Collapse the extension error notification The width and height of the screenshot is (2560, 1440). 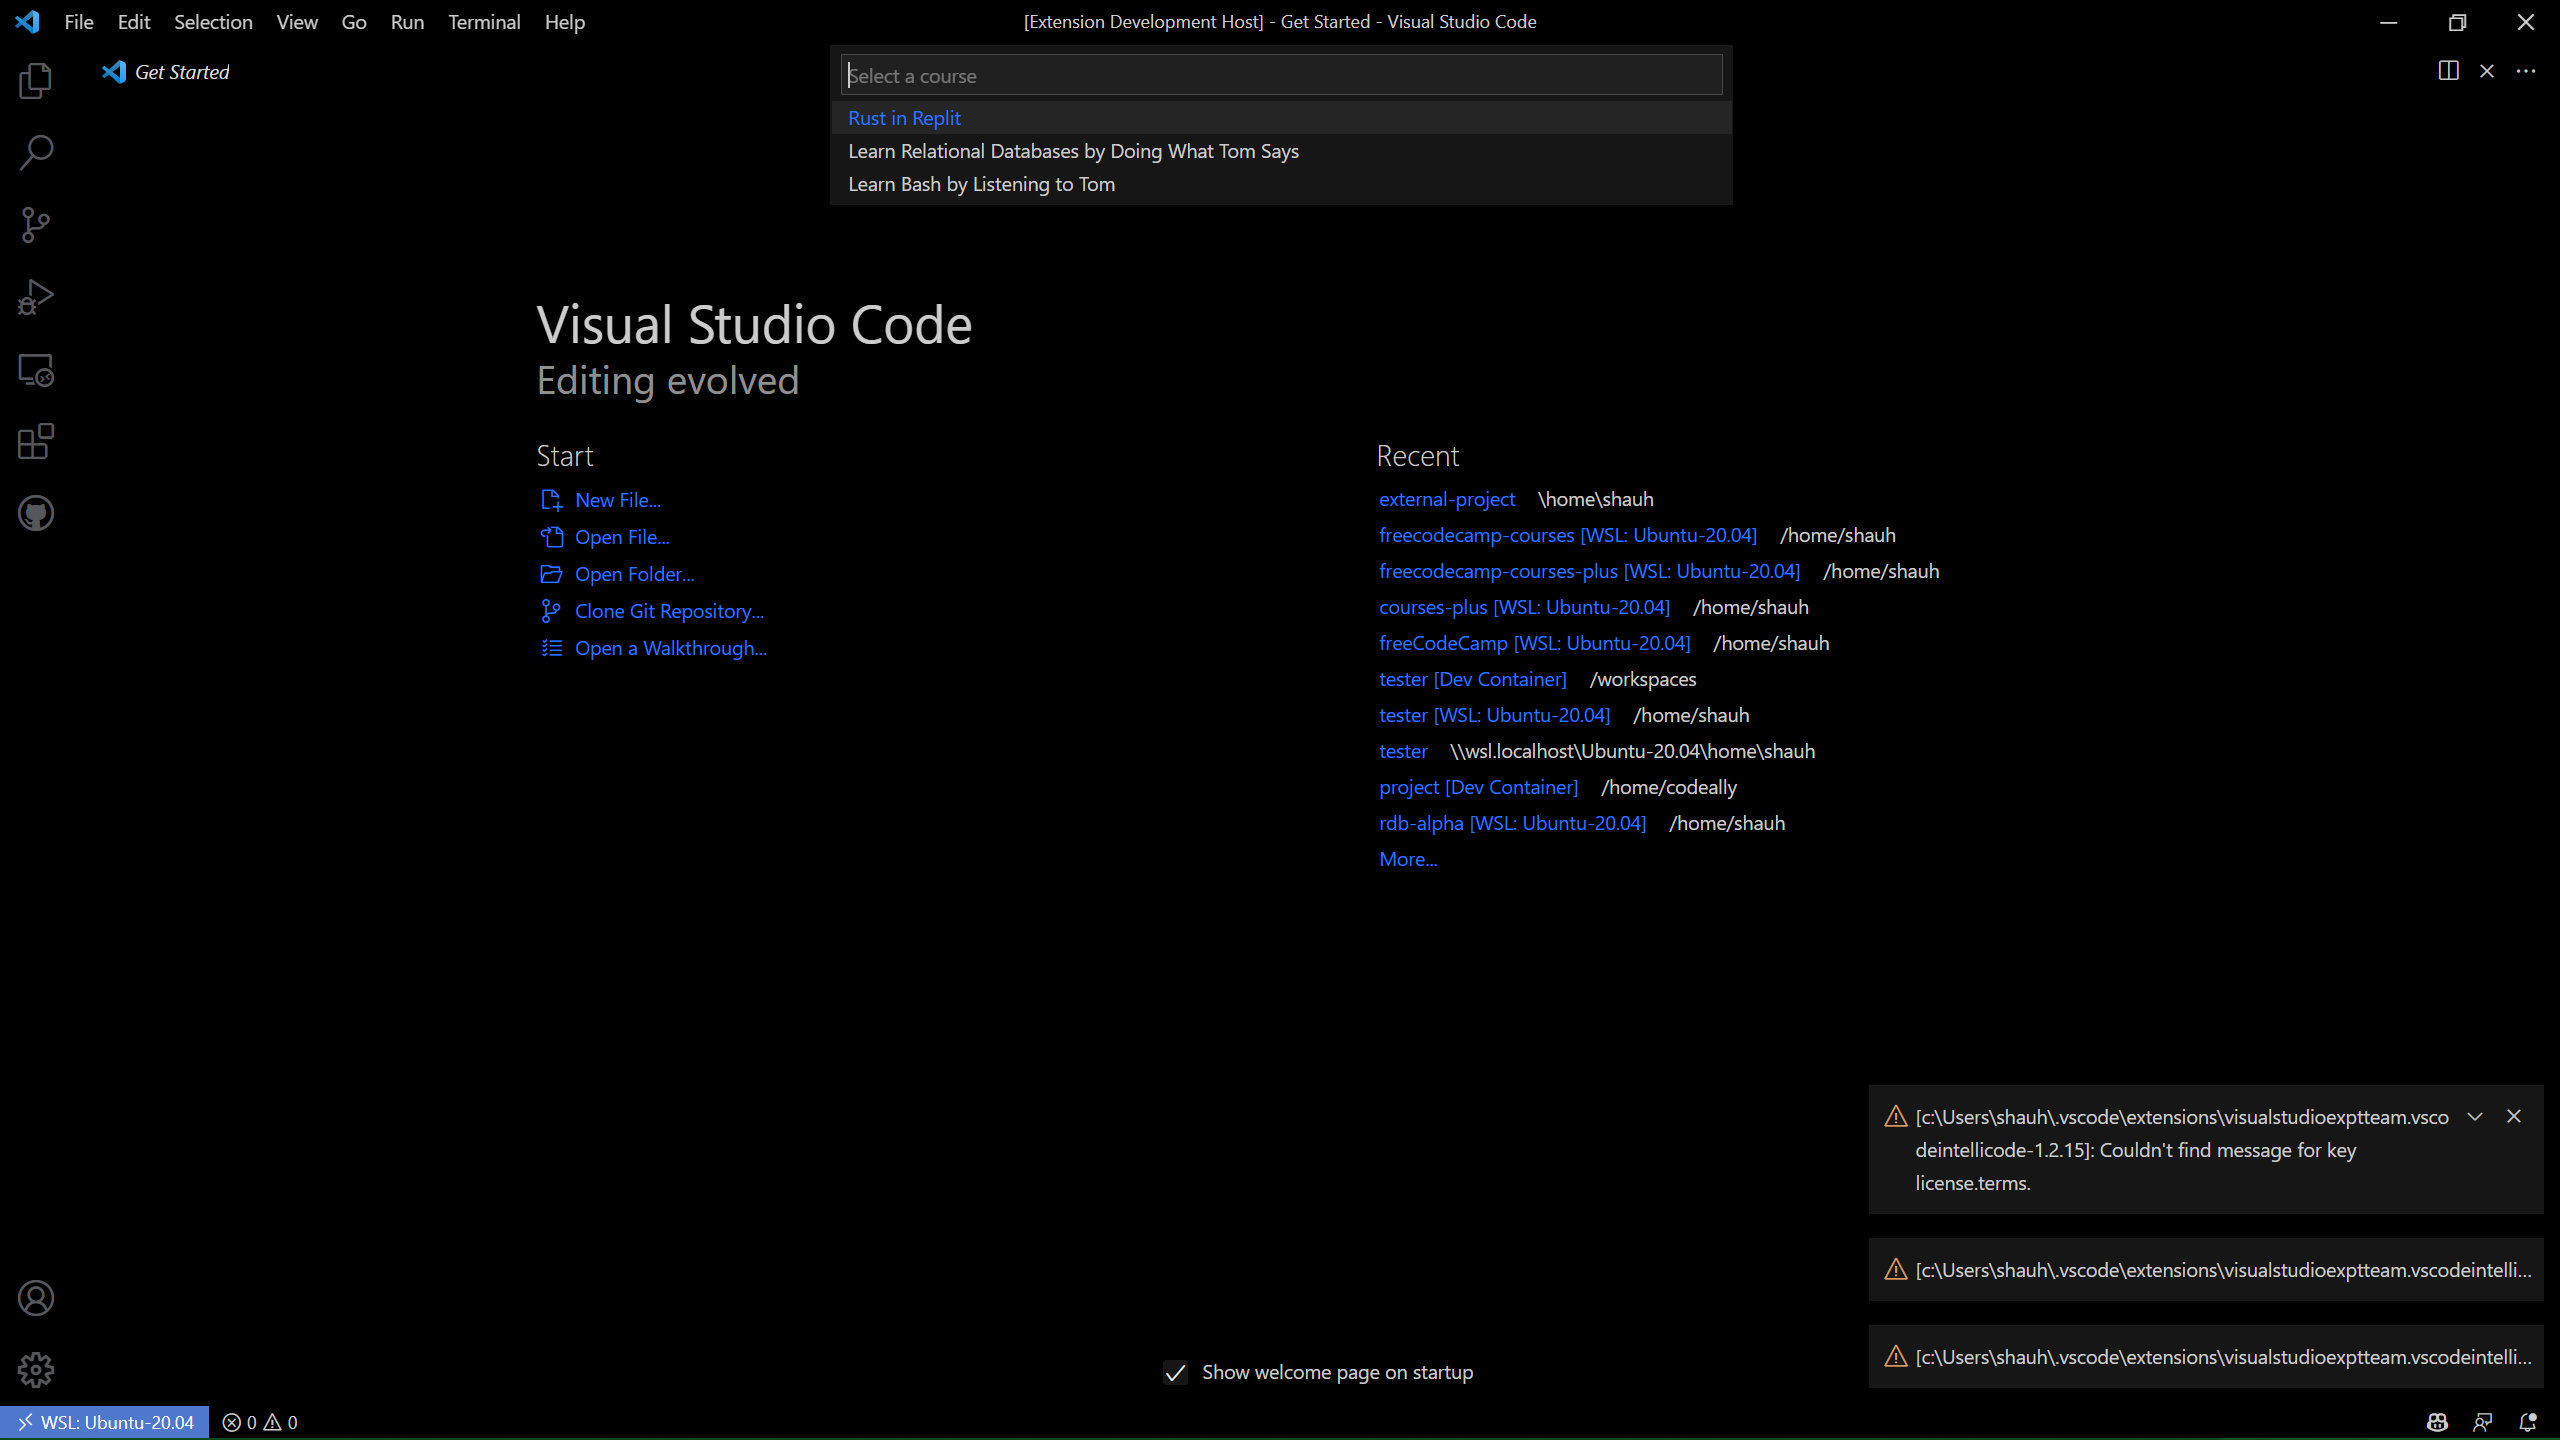[2474, 1116]
